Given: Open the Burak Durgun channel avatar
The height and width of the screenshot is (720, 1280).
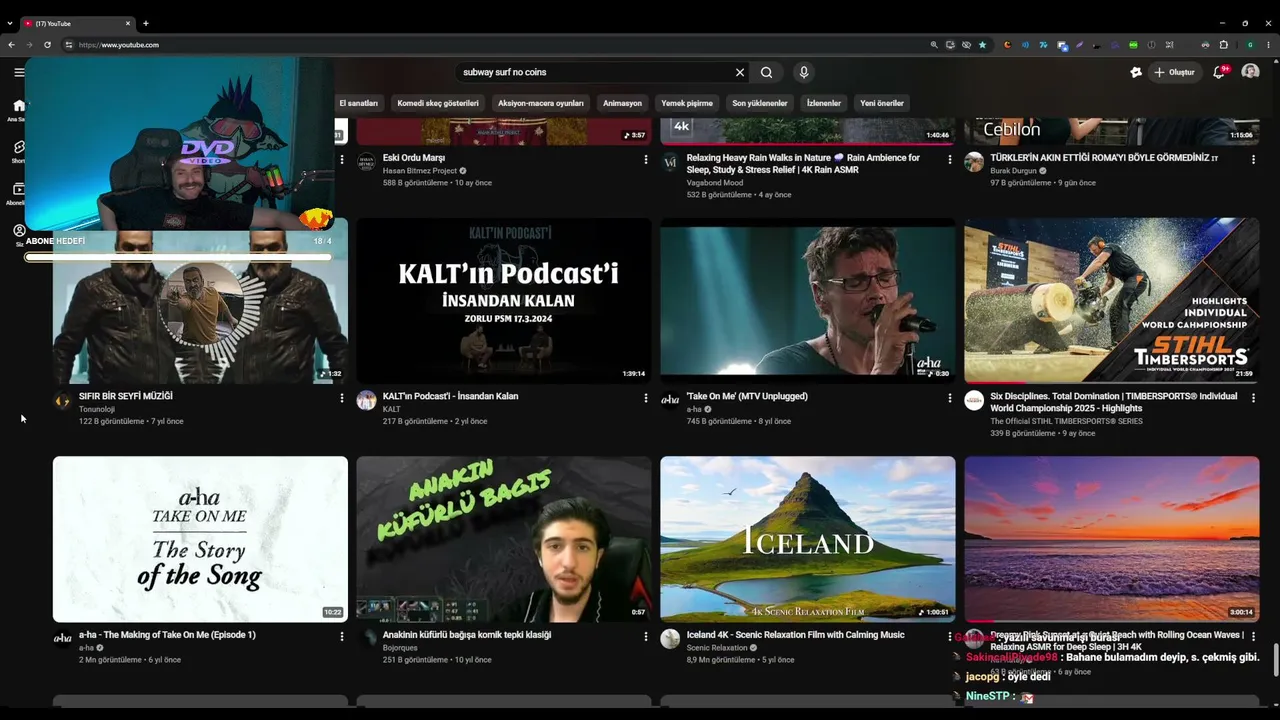Looking at the screenshot, I should 974,162.
